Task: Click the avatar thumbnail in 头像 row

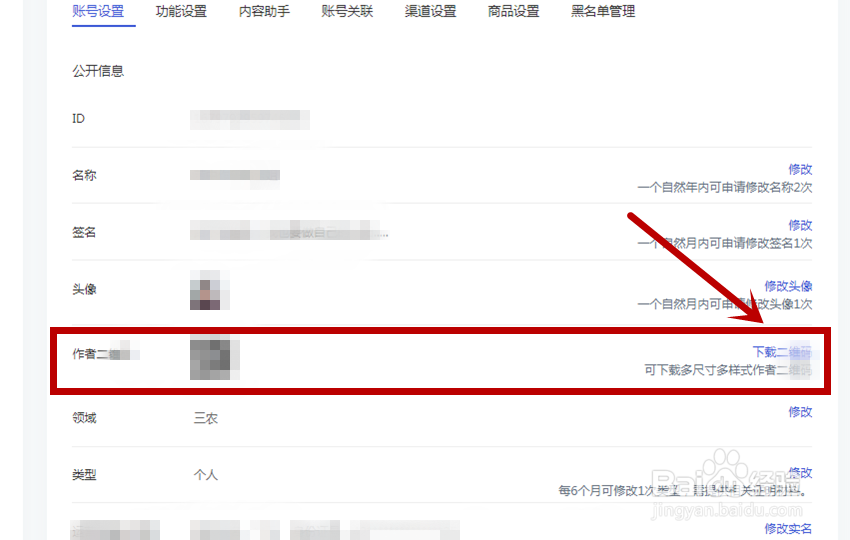Action: point(209,290)
